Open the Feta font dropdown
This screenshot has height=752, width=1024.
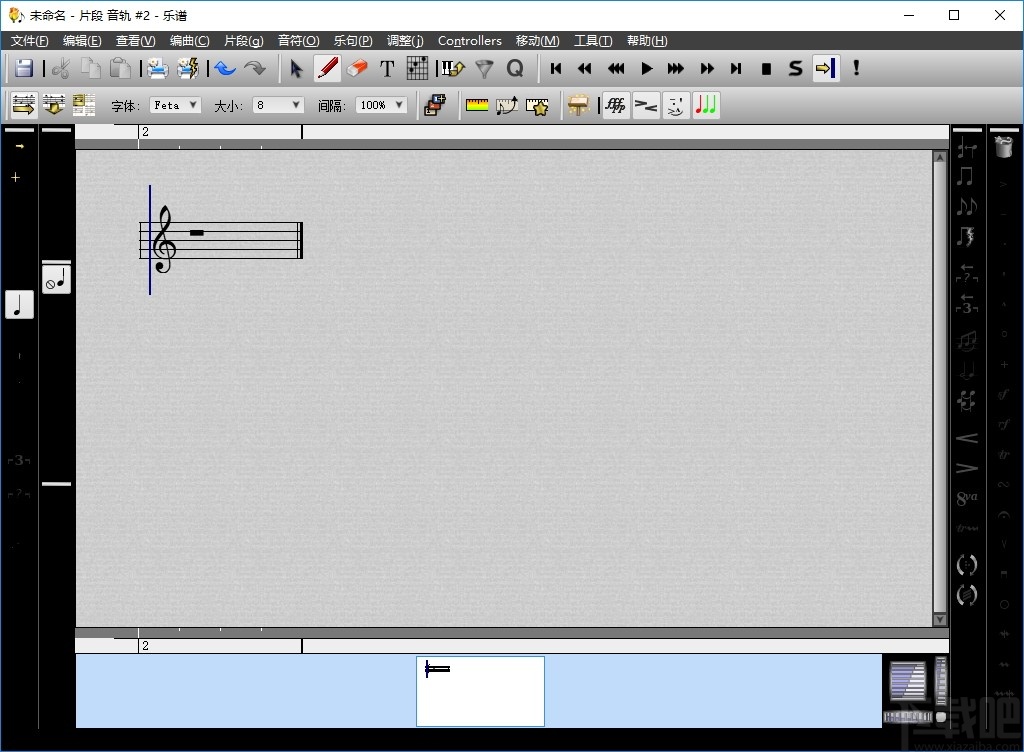[x=175, y=105]
